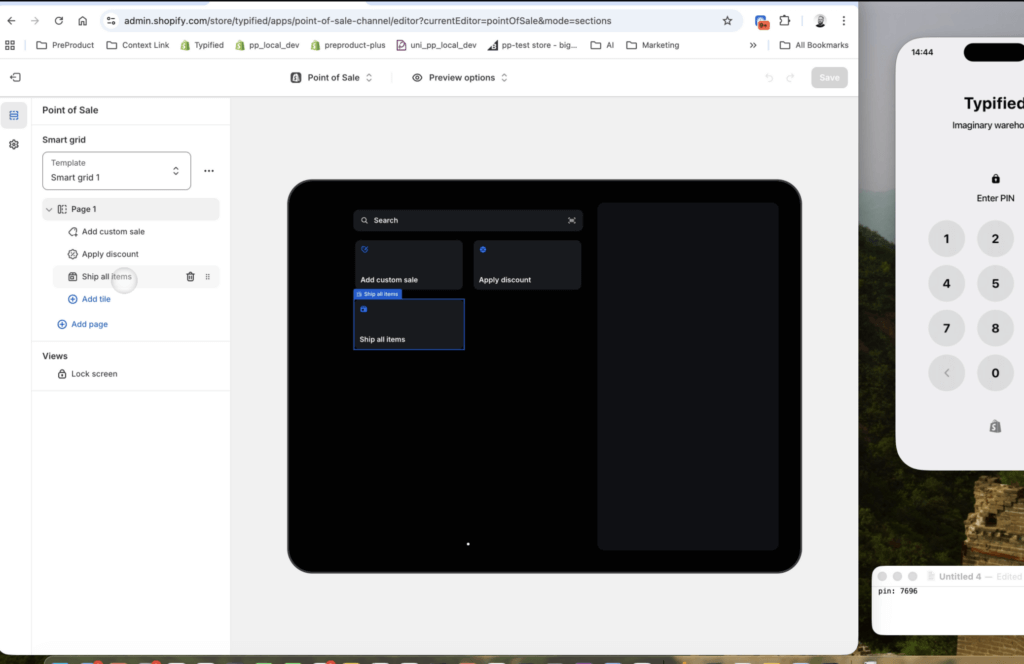
Task: Select Add custom sale in the tree
Action: pyautogui.click(x=113, y=232)
